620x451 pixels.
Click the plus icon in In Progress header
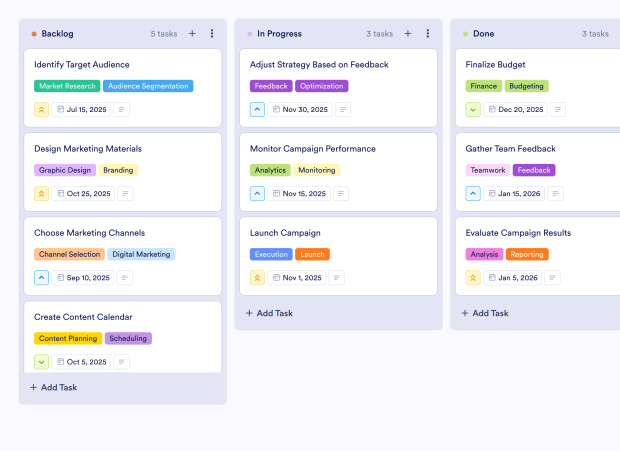pos(408,34)
